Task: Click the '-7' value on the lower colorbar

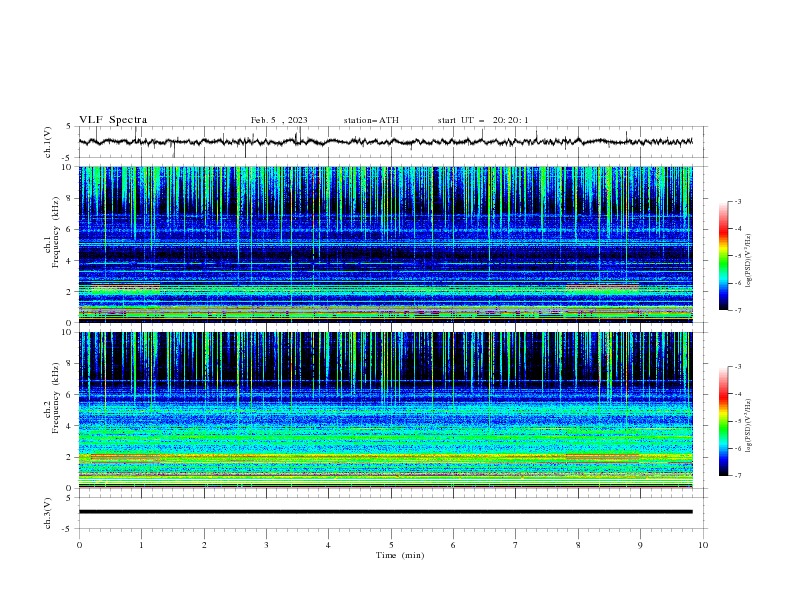Action: click(x=737, y=476)
